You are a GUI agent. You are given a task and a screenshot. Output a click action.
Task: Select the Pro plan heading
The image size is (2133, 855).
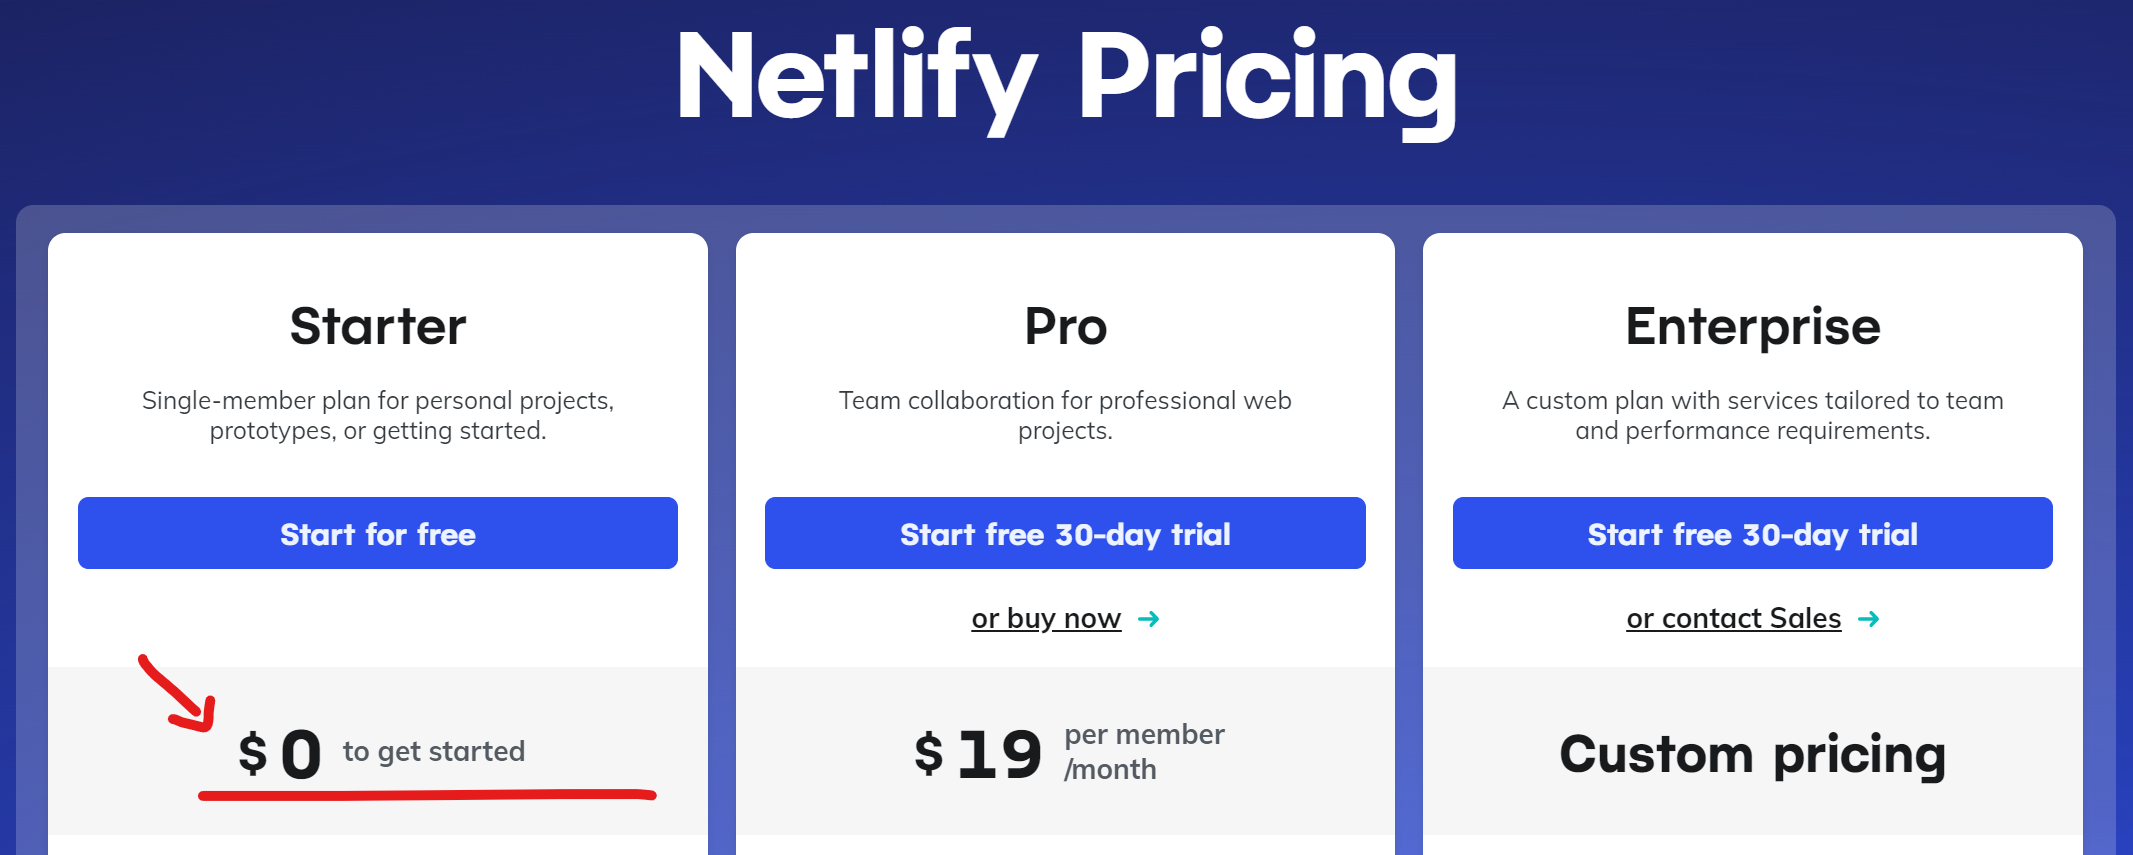click(x=1064, y=324)
